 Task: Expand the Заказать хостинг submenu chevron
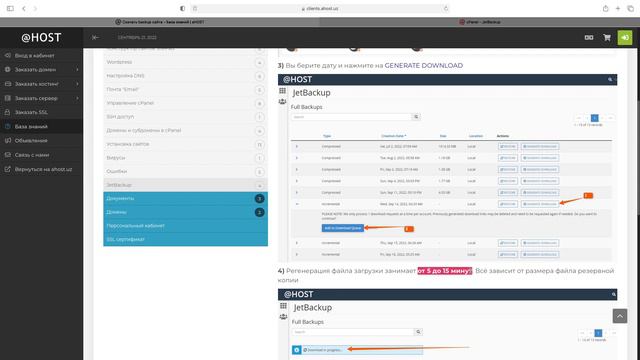77,84
